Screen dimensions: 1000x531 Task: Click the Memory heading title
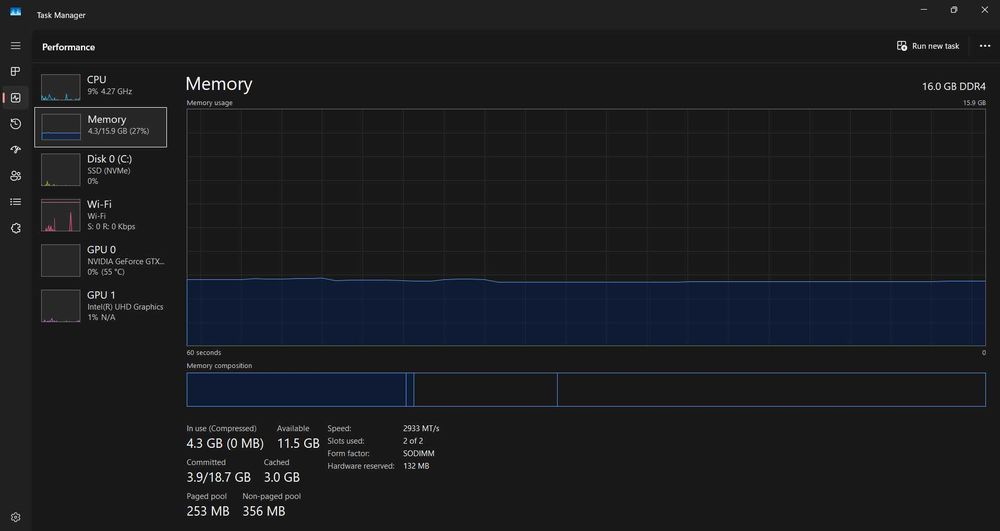(x=219, y=84)
